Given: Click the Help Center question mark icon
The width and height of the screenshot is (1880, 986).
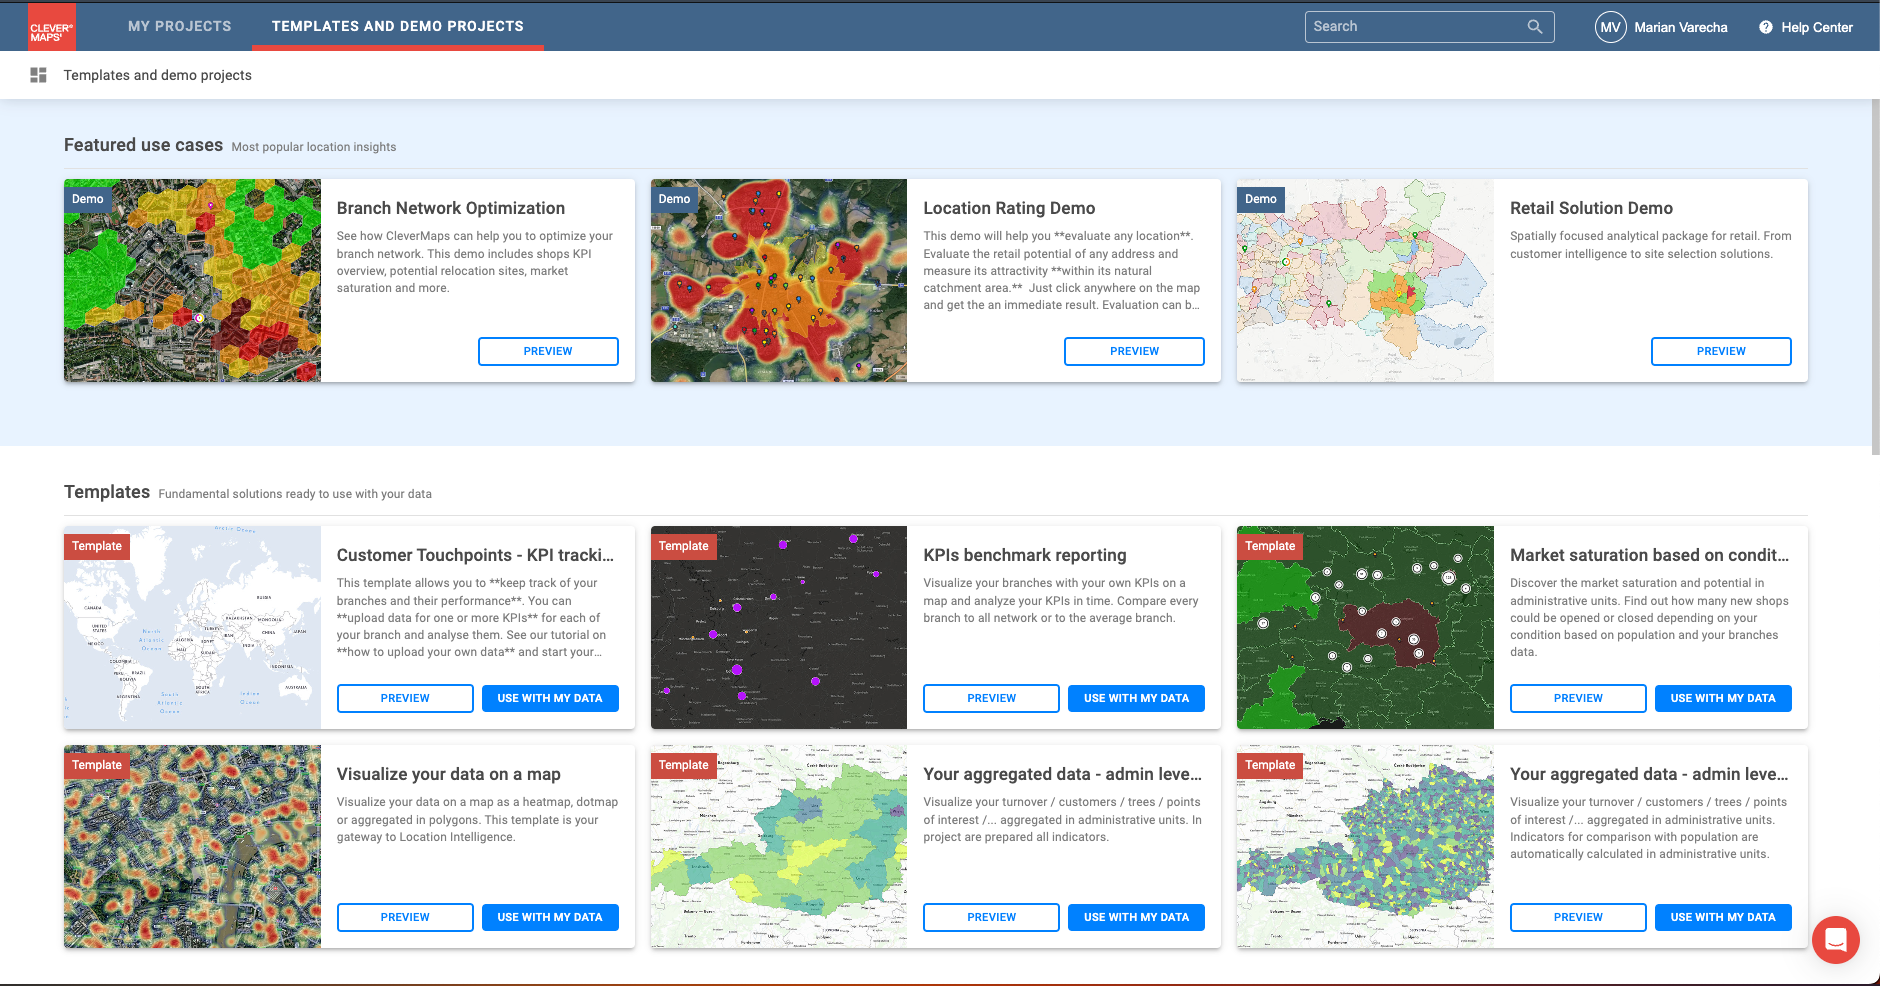Looking at the screenshot, I should point(1766,27).
